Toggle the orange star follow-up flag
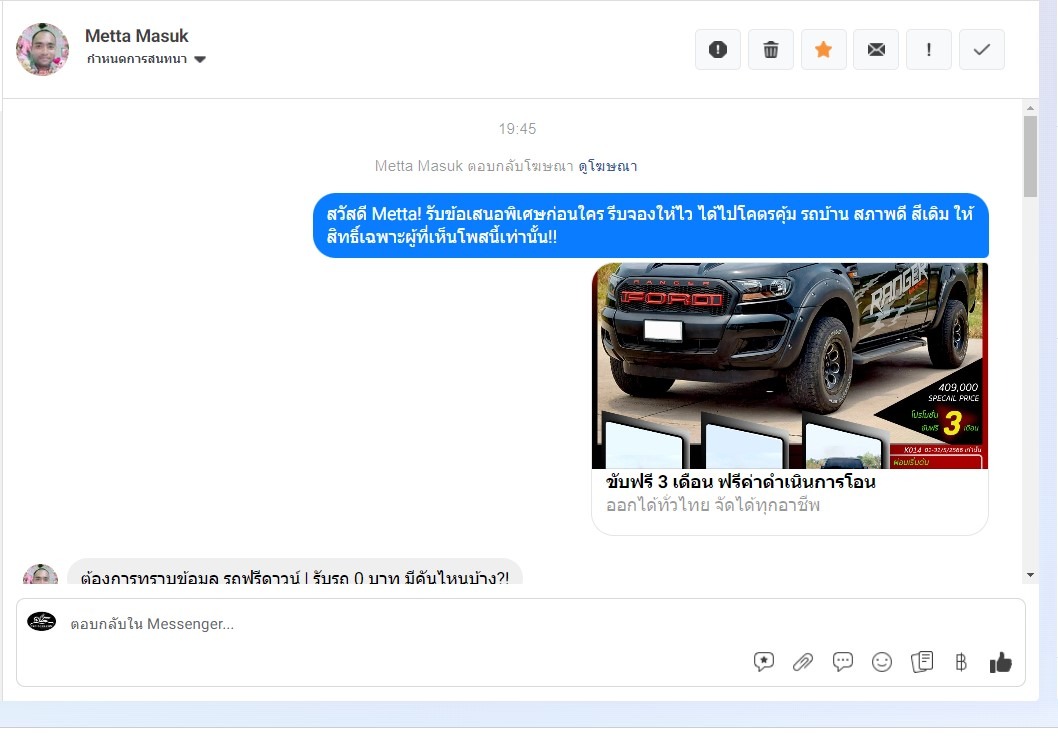This screenshot has height=742, width=1058. 823,49
